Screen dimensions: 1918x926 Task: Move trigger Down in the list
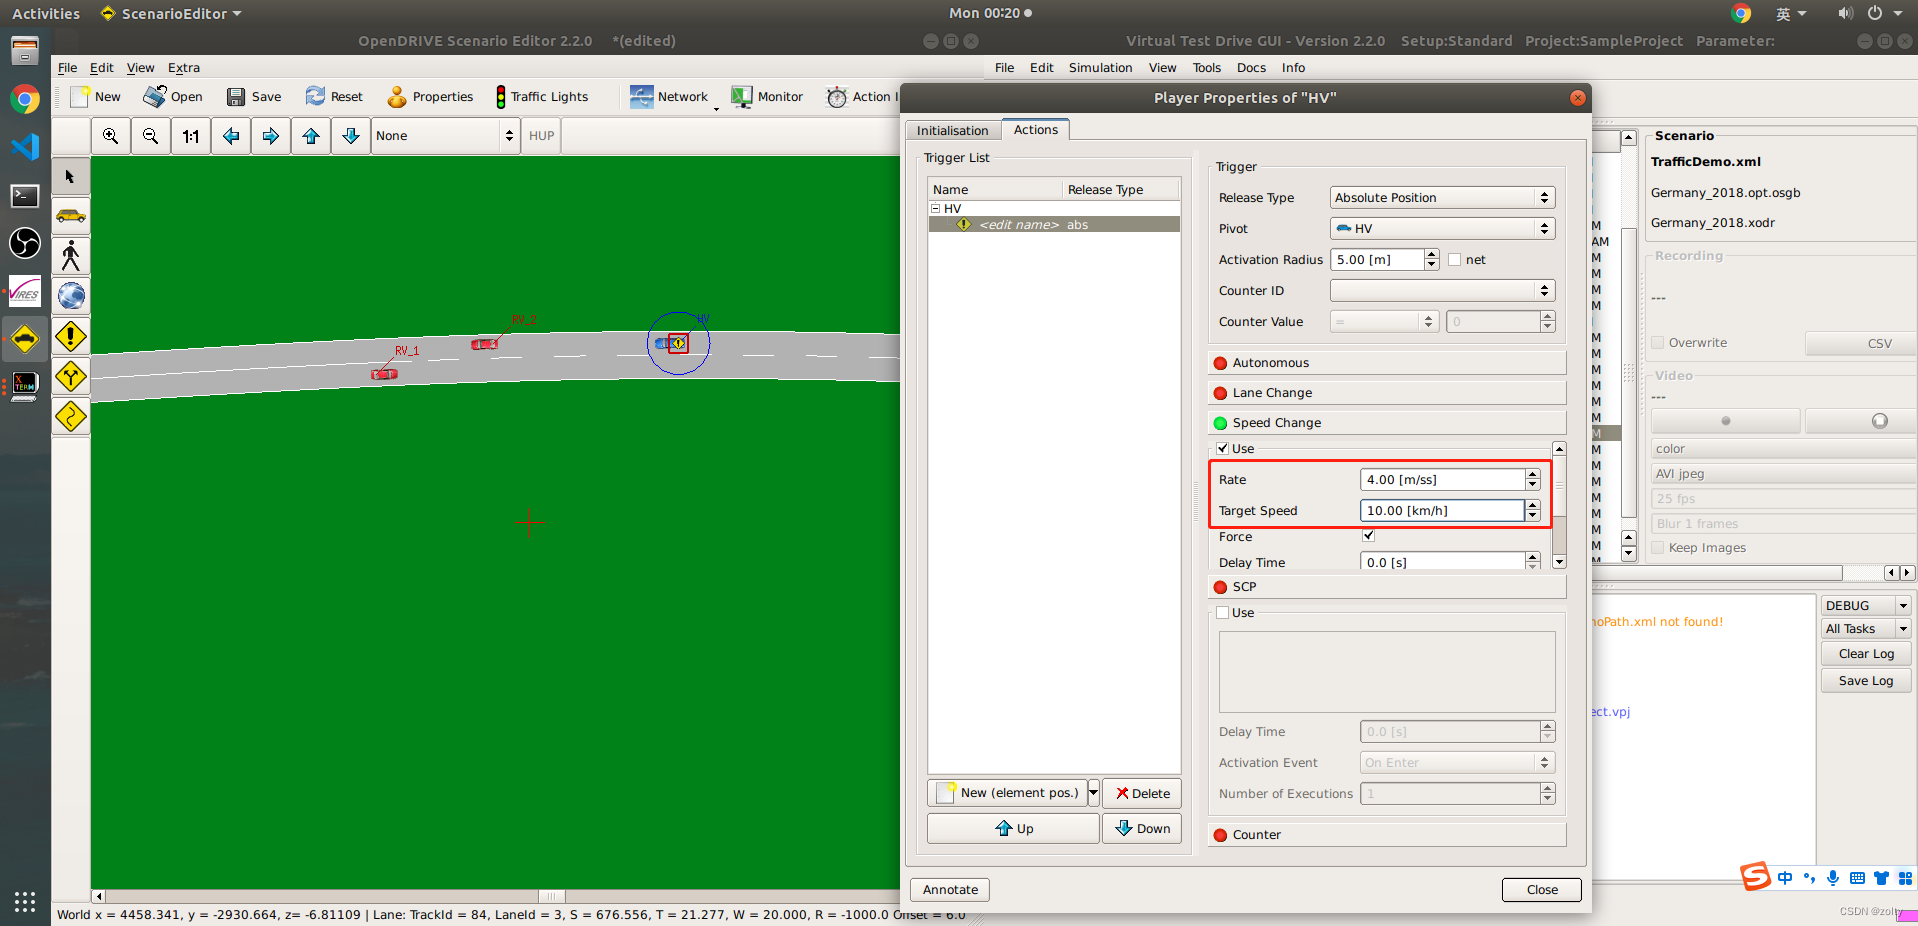tap(1142, 829)
